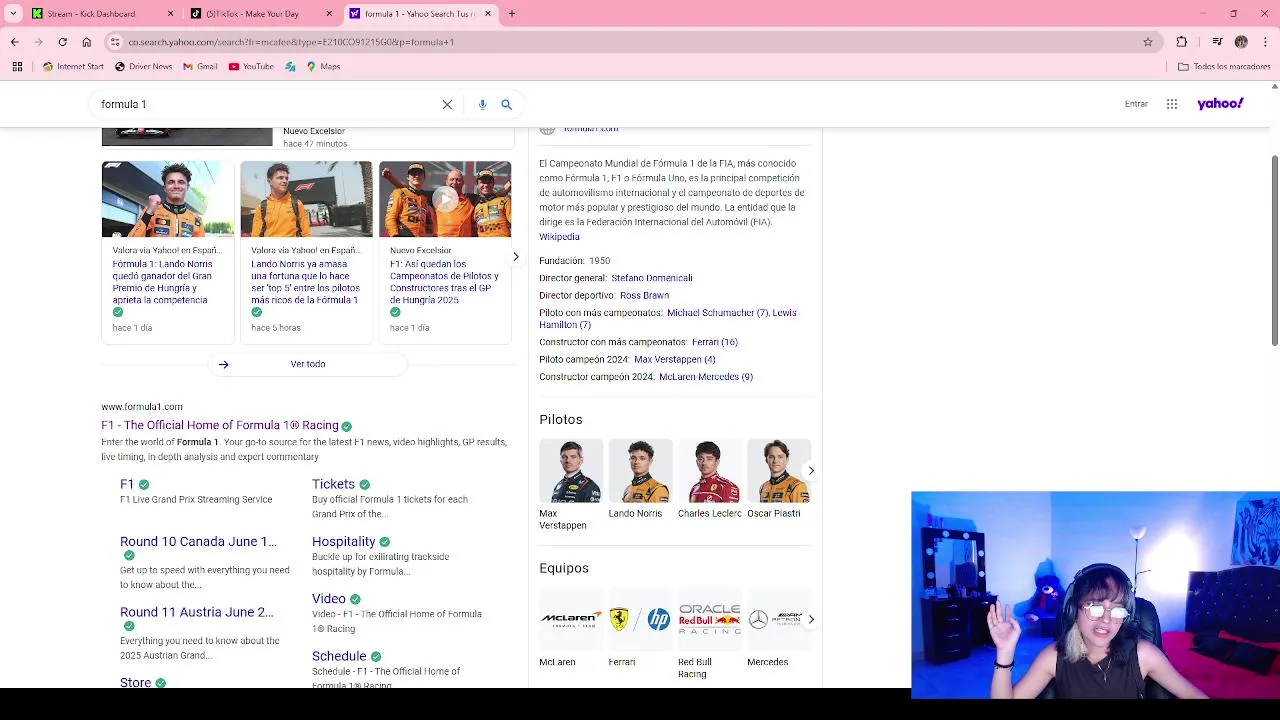The image size is (1280, 720).
Task: Select the formula 1 - Yahoo Search tab
Action: point(418,14)
